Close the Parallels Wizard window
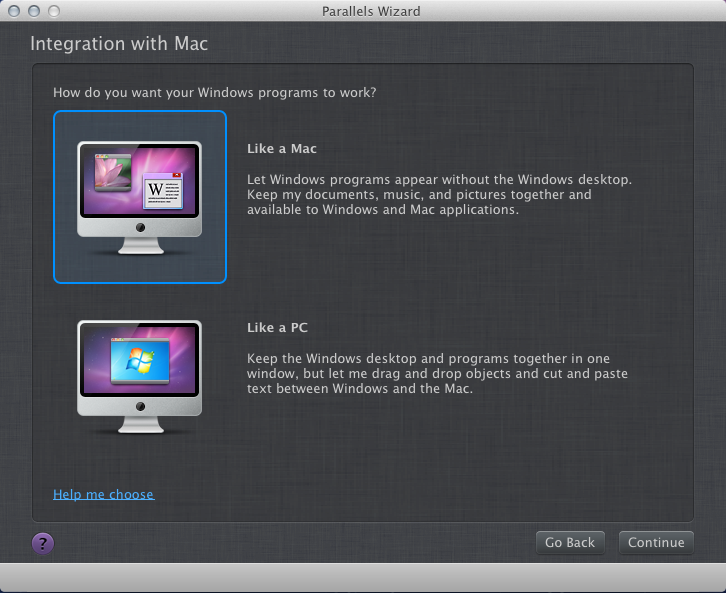The height and width of the screenshot is (593, 726). [x=14, y=11]
